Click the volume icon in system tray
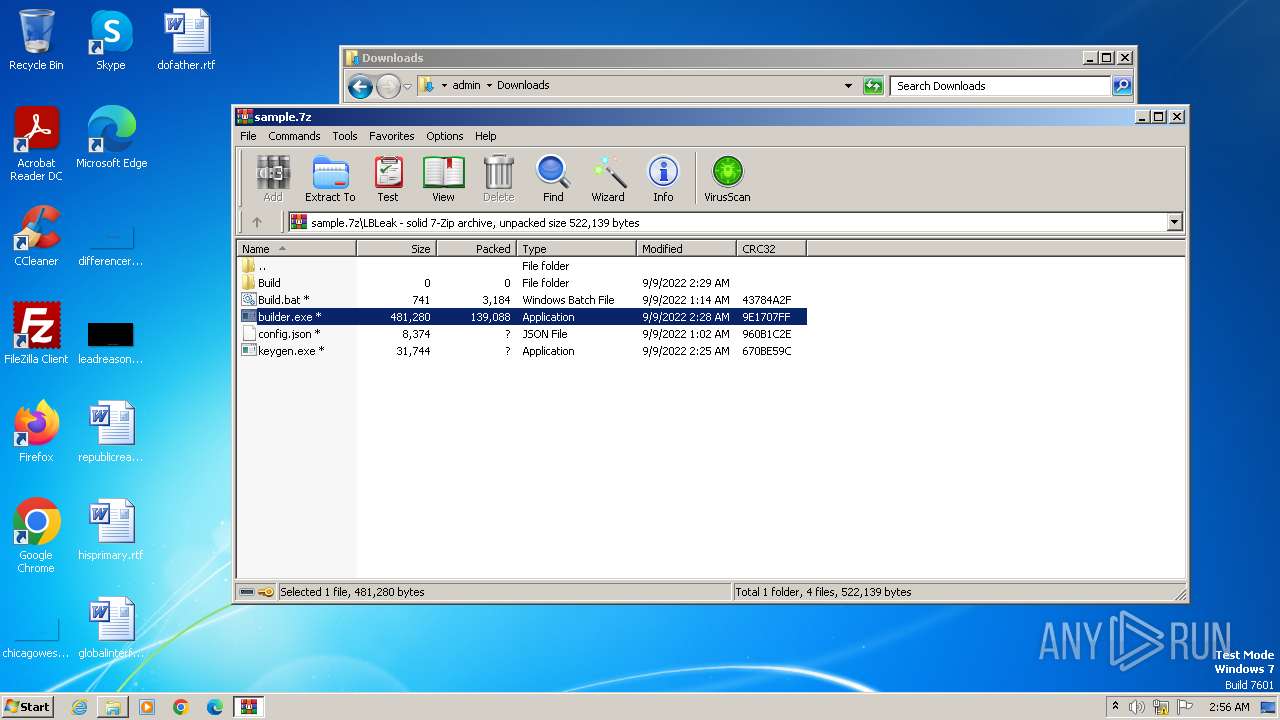1280x720 pixels. point(1137,707)
